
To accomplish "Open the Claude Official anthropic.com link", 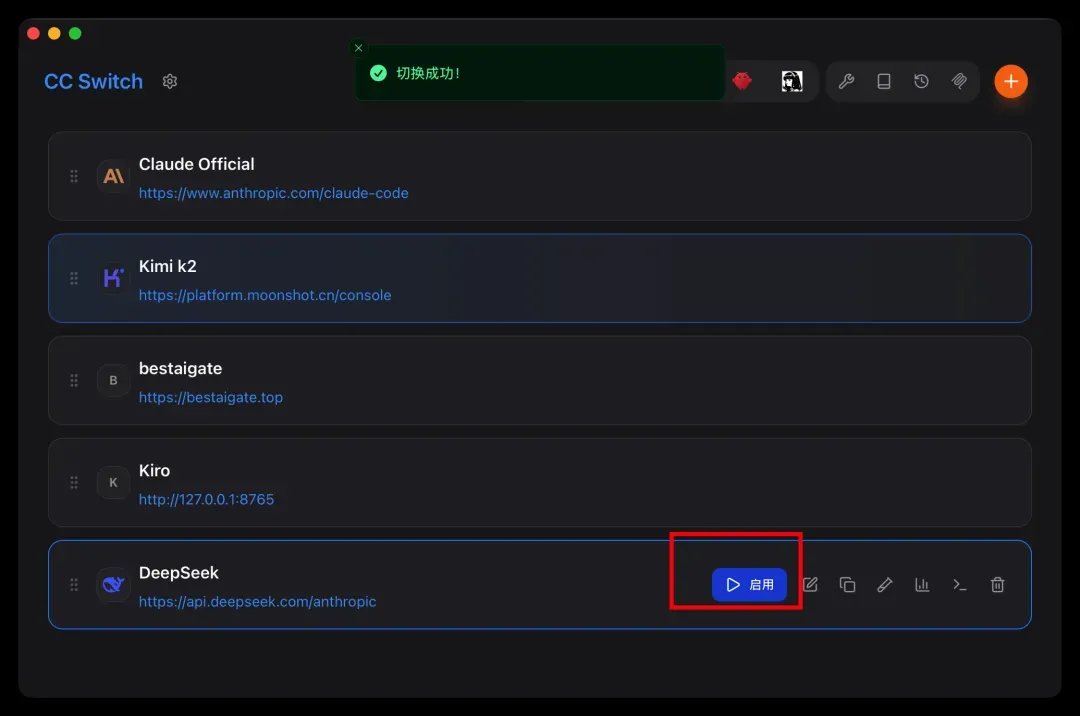I will click(273, 193).
